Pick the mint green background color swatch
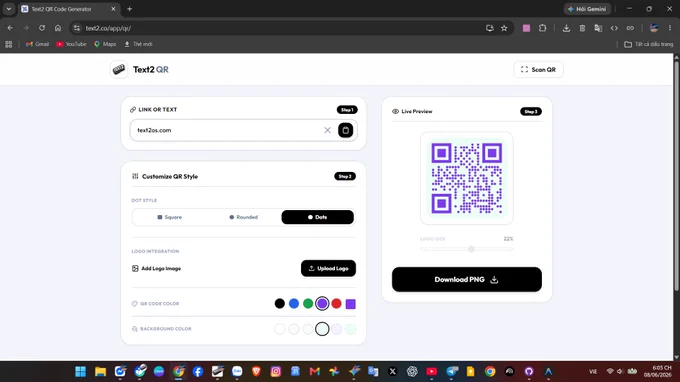 tap(351, 329)
